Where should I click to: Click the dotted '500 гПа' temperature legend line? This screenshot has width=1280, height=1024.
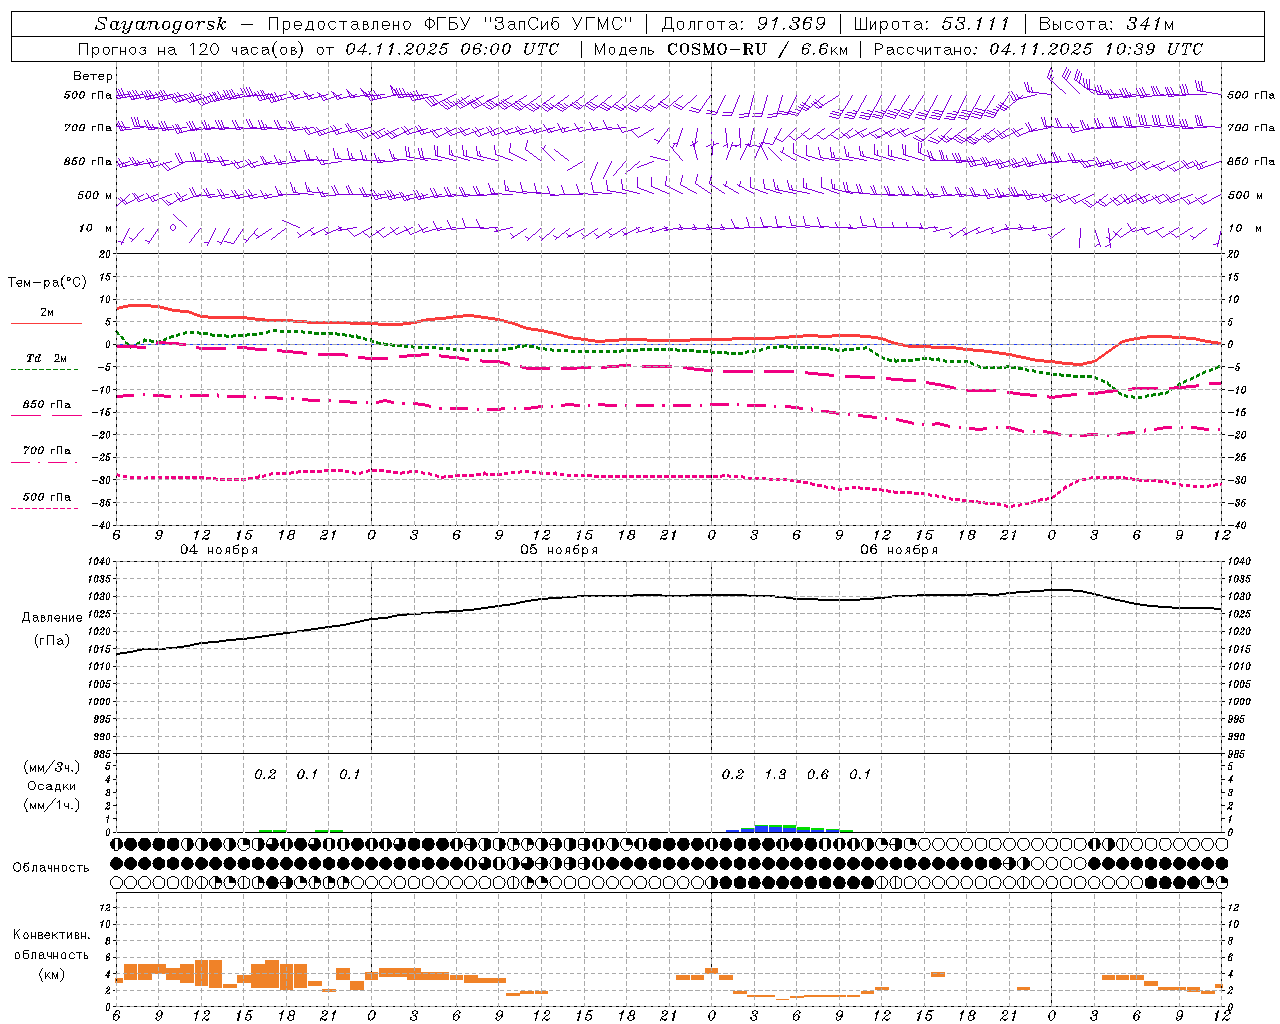[x=44, y=508]
